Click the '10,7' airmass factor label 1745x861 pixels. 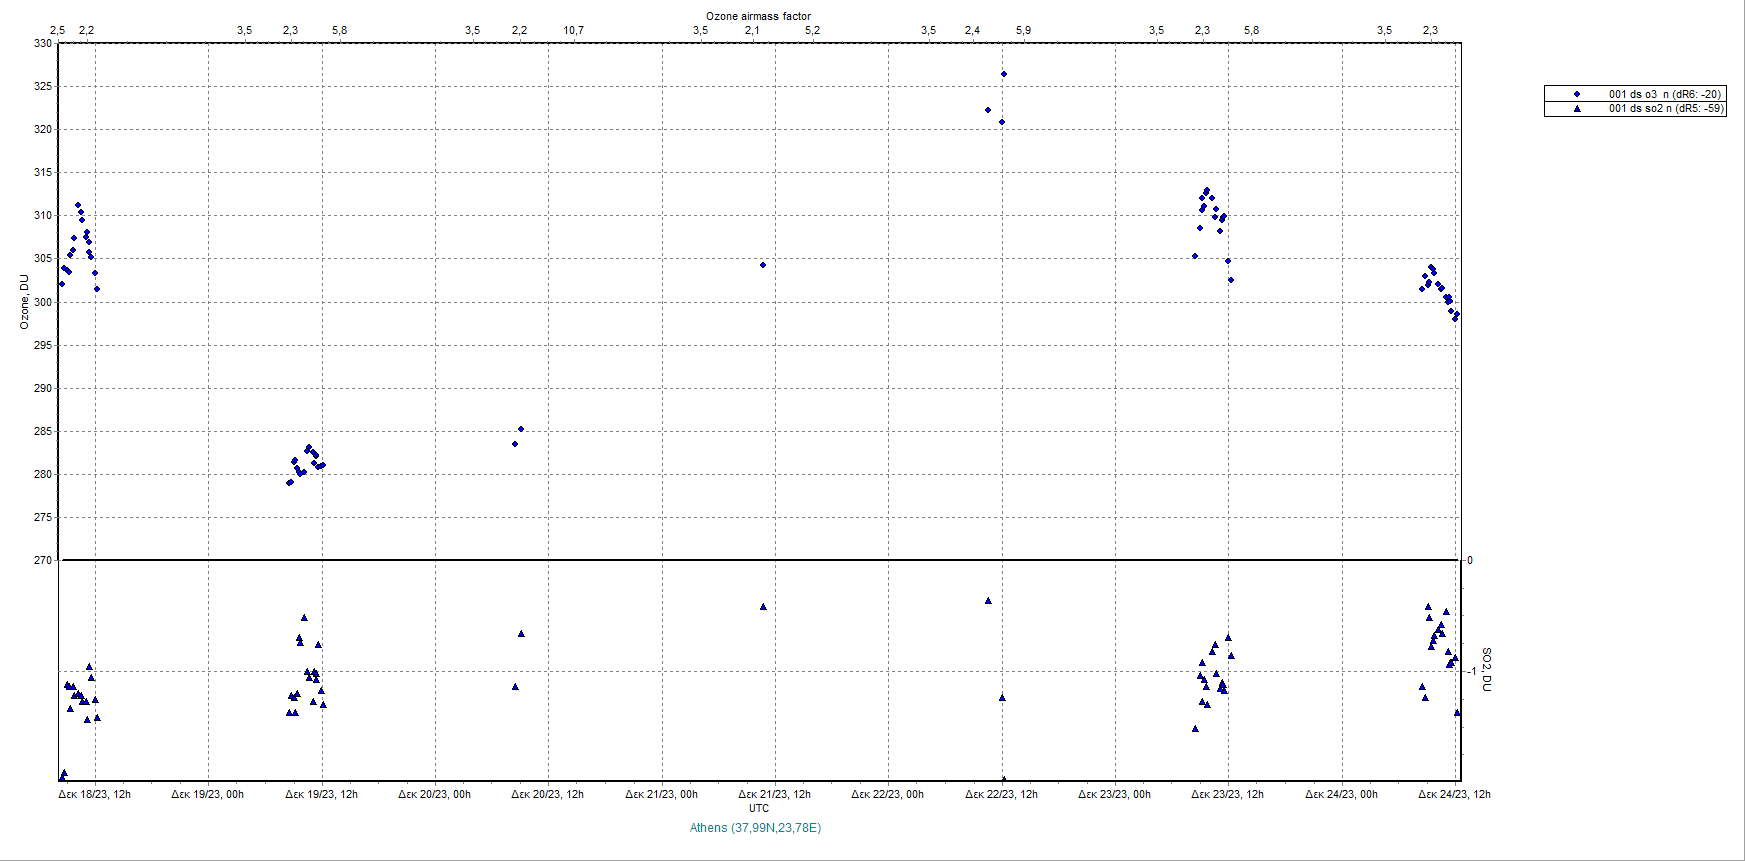[x=573, y=30]
